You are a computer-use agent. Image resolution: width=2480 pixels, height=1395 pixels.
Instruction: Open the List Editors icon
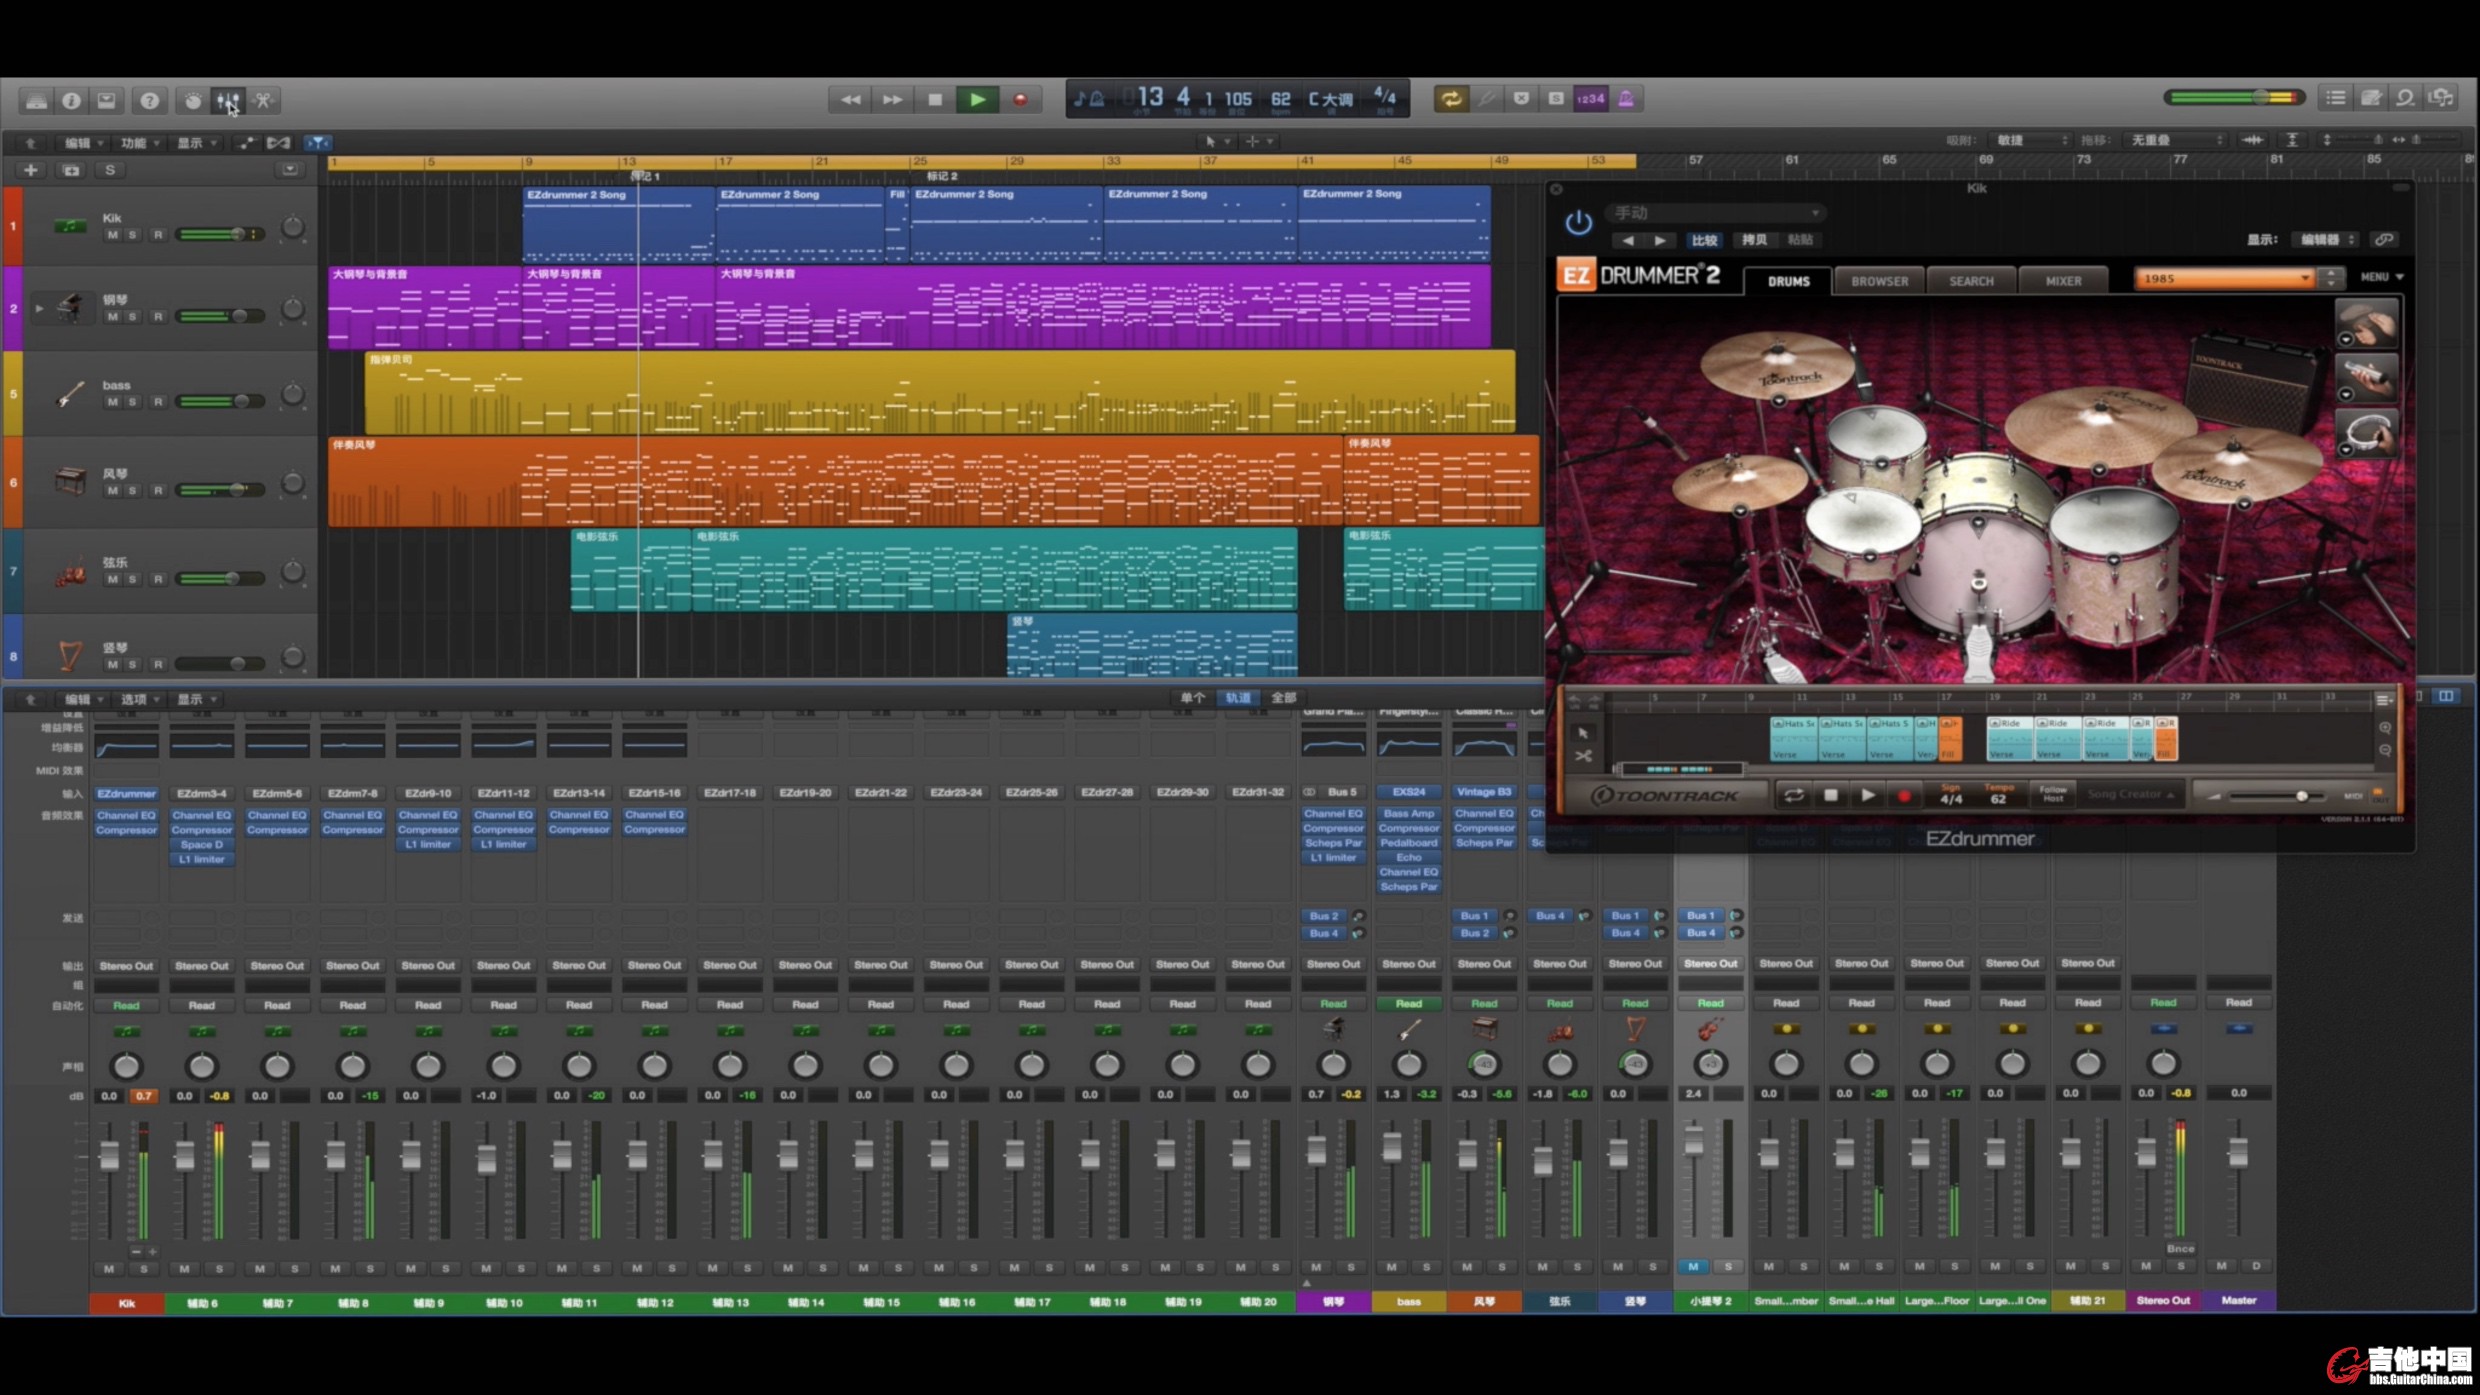point(2336,98)
